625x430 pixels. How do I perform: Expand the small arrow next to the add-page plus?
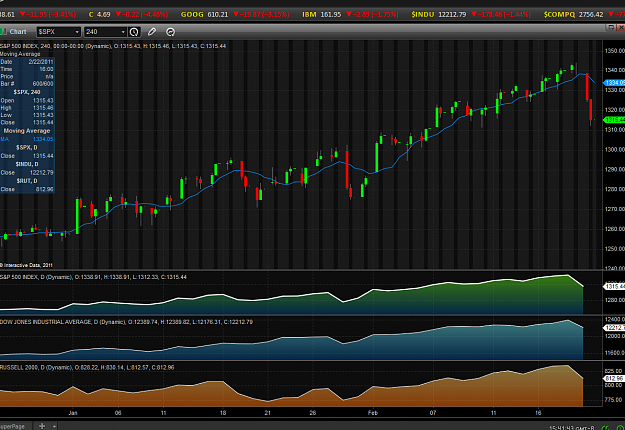[x=54, y=426]
